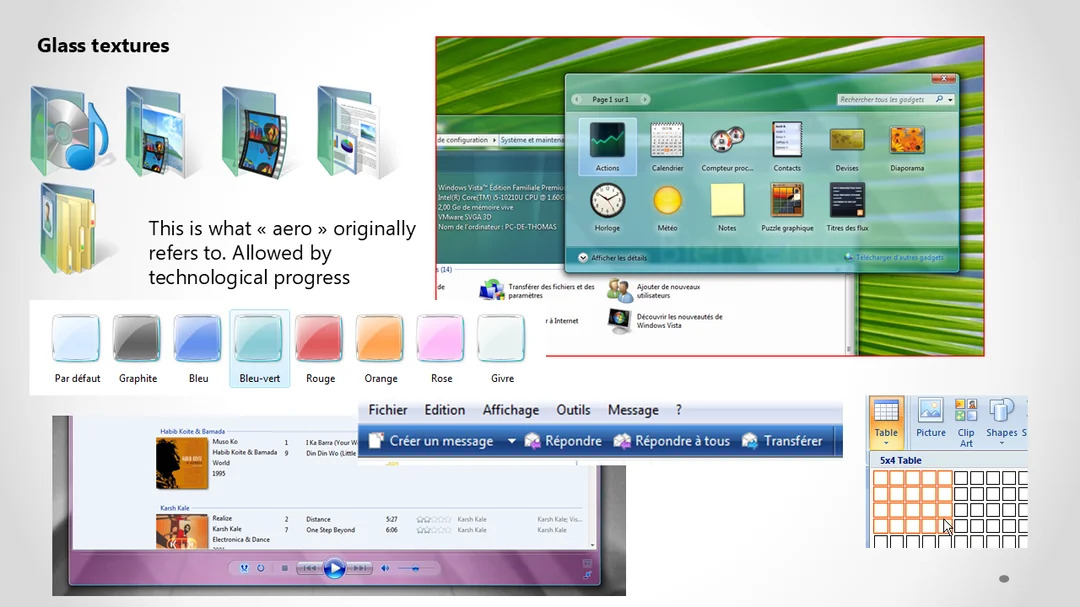This screenshot has height=607, width=1080.
Task: Select the Contacts gadget
Action: pos(787,146)
